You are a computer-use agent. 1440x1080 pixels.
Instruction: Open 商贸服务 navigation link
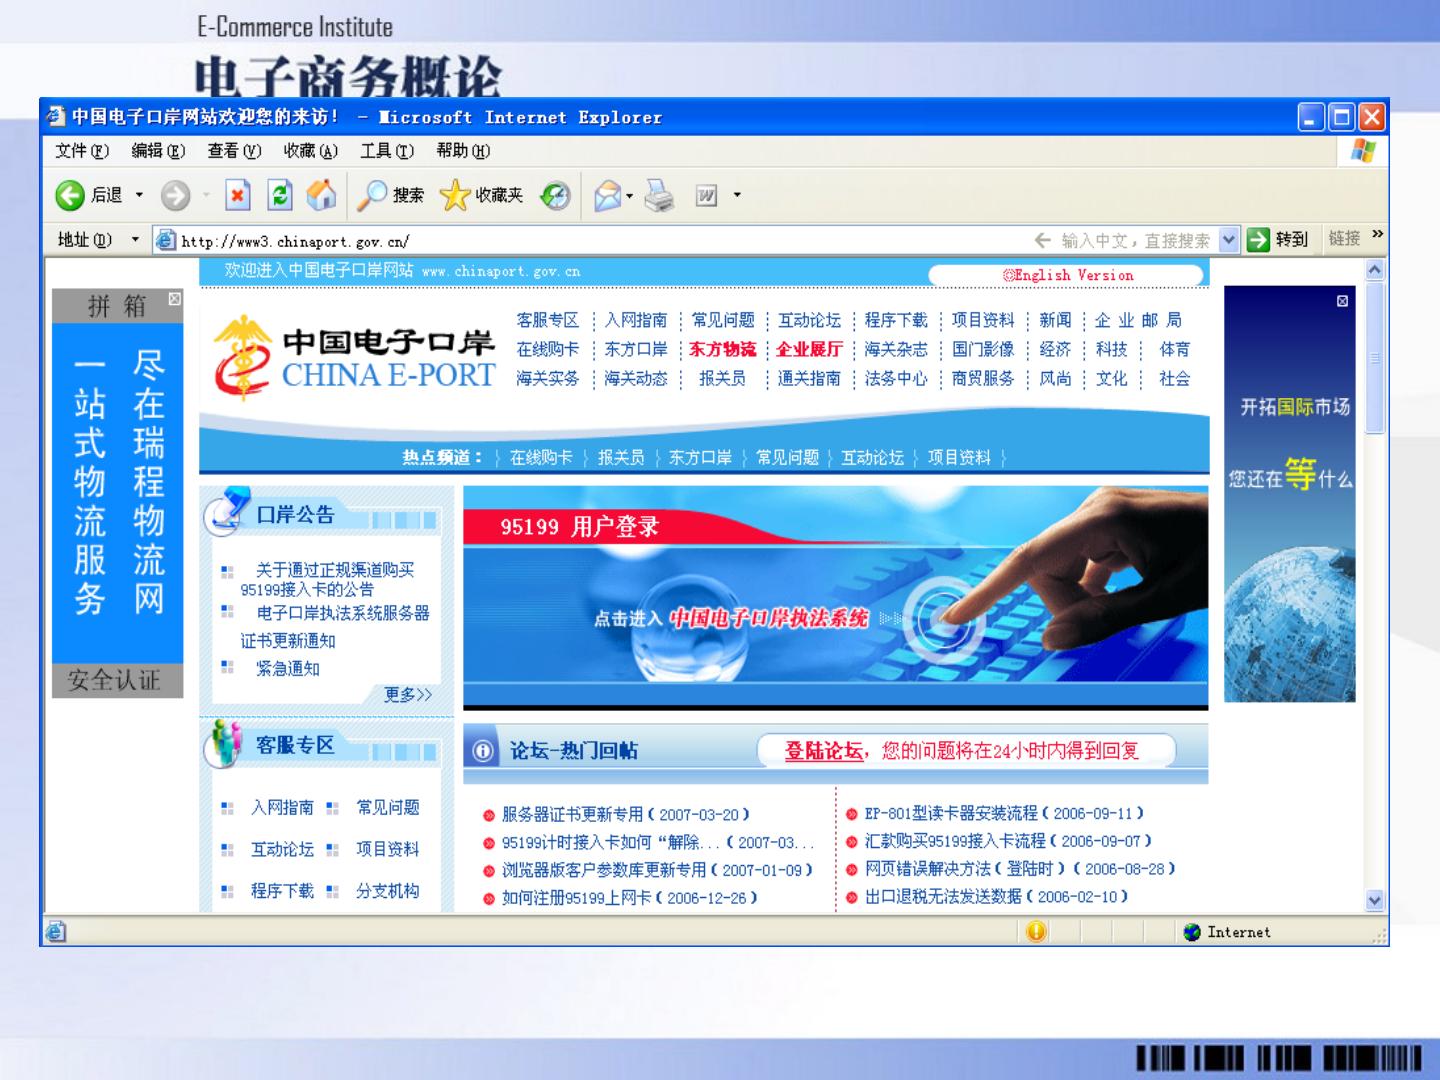coord(983,378)
